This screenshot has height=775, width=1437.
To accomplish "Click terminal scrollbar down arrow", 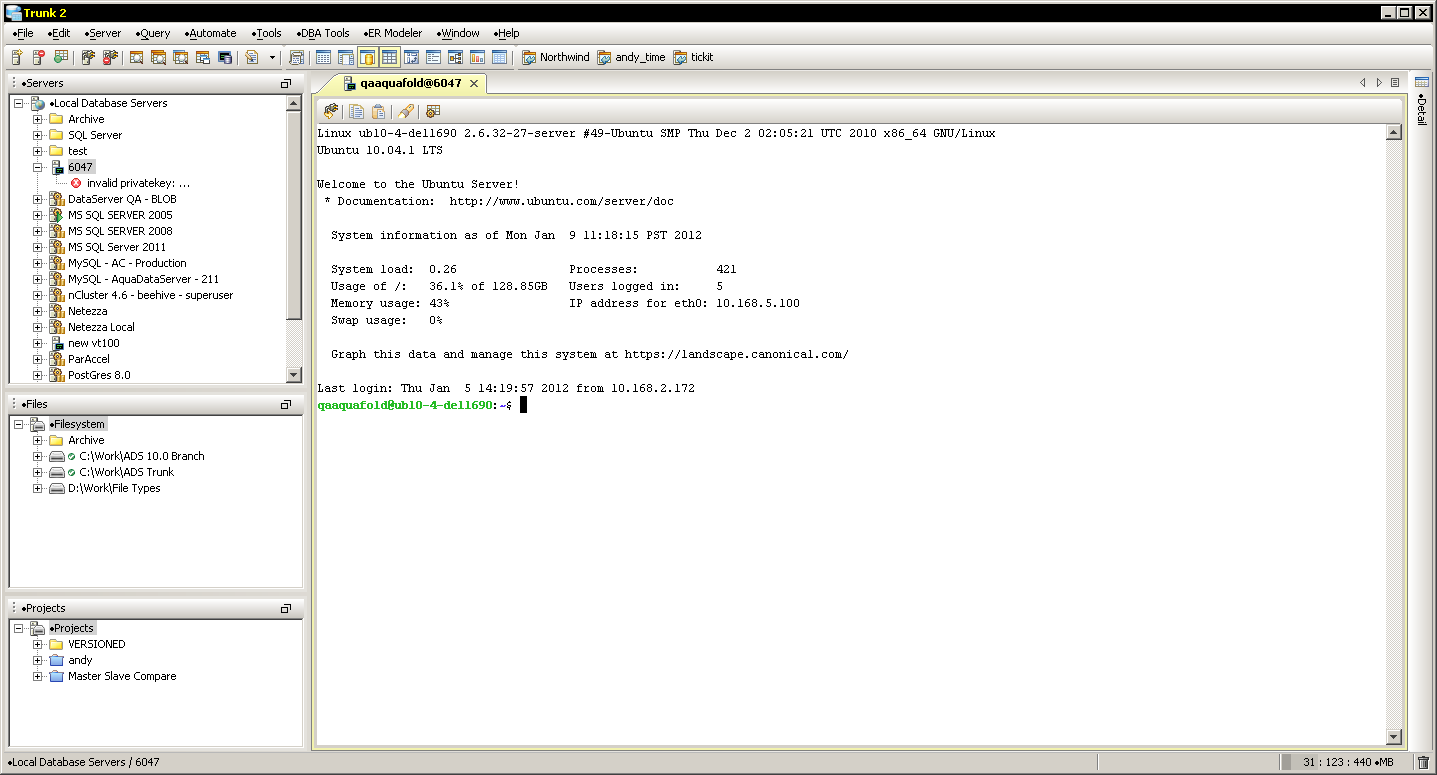I will (1395, 737).
